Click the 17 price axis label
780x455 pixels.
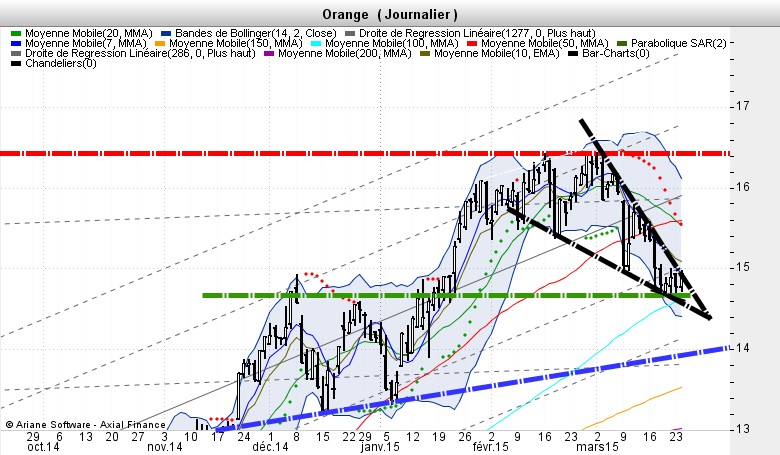tap(743, 106)
